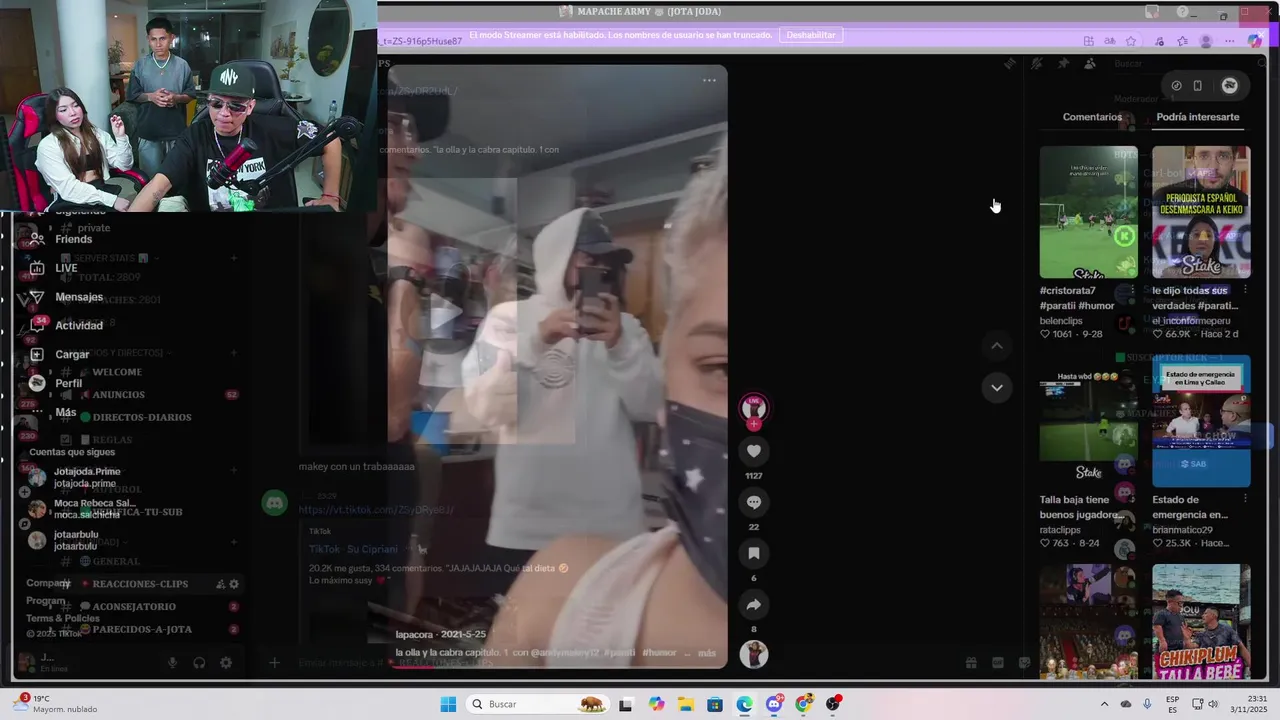
Task: Open the Talla baja tiene buenos jugadores thumbnail
Action: click(1088, 421)
